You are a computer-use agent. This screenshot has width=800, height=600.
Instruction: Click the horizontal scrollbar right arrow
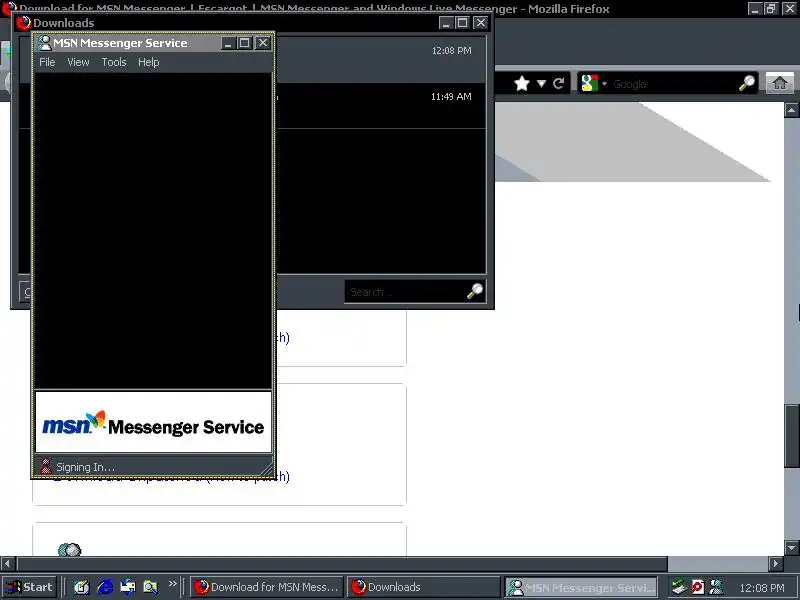click(x=776, y=564)
